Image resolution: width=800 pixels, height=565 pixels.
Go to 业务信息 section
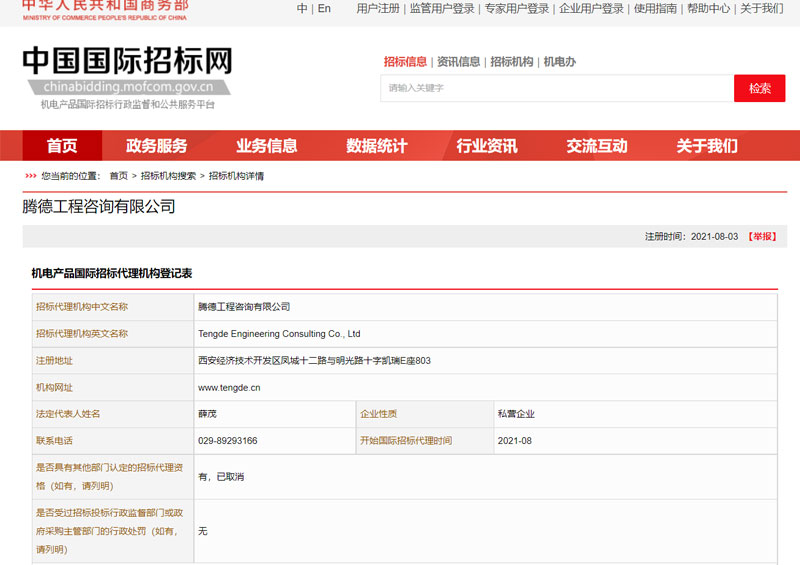click(x=267, y=146)
